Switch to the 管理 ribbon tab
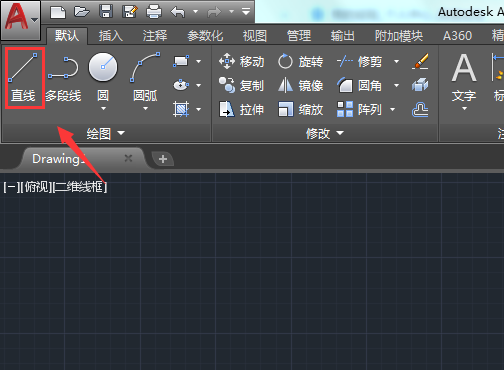Viewport: 504px width, 370px height. pos(299,36)
